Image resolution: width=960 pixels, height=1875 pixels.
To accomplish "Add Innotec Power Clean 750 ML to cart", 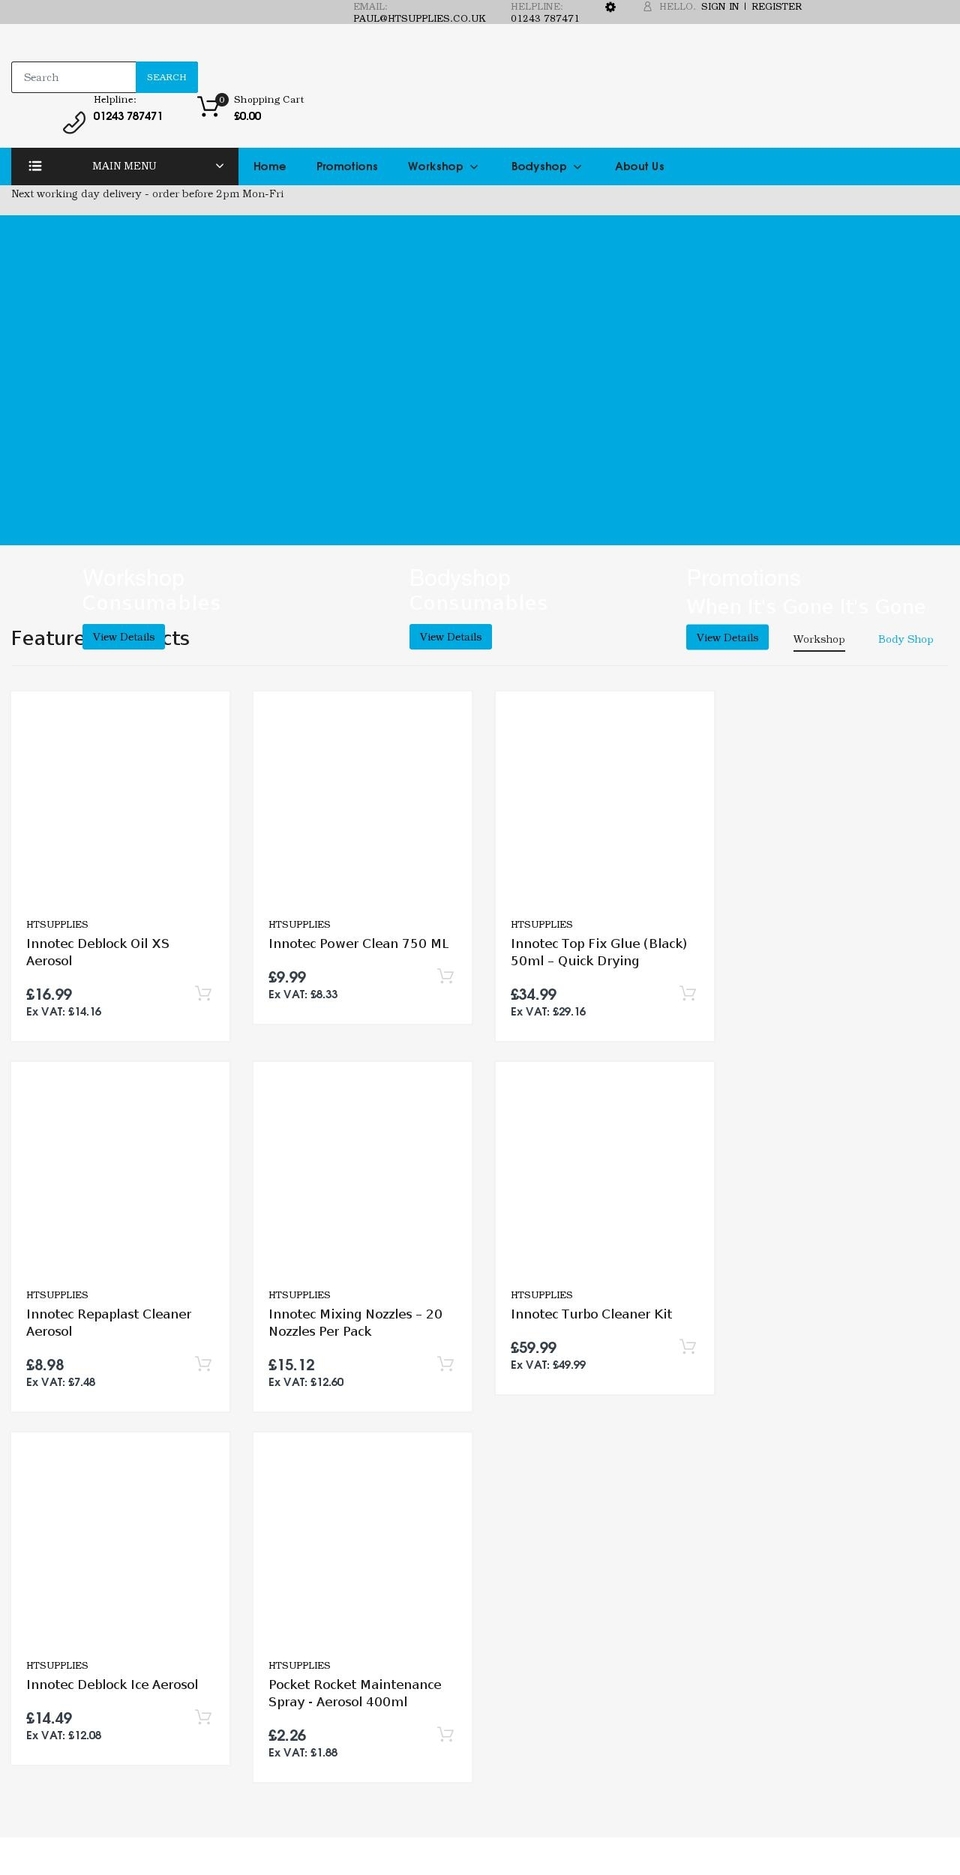I will (445, 976).
